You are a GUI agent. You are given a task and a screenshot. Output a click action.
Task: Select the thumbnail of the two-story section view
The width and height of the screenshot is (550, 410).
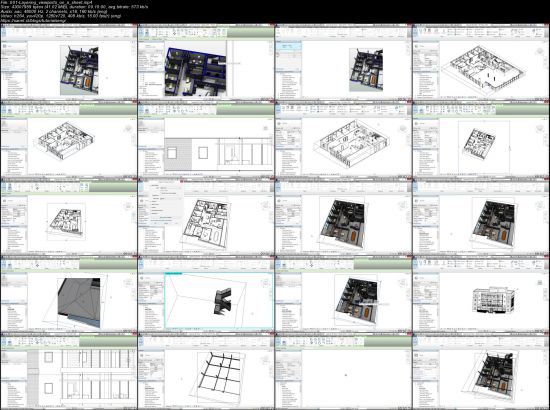click(69, 371)
